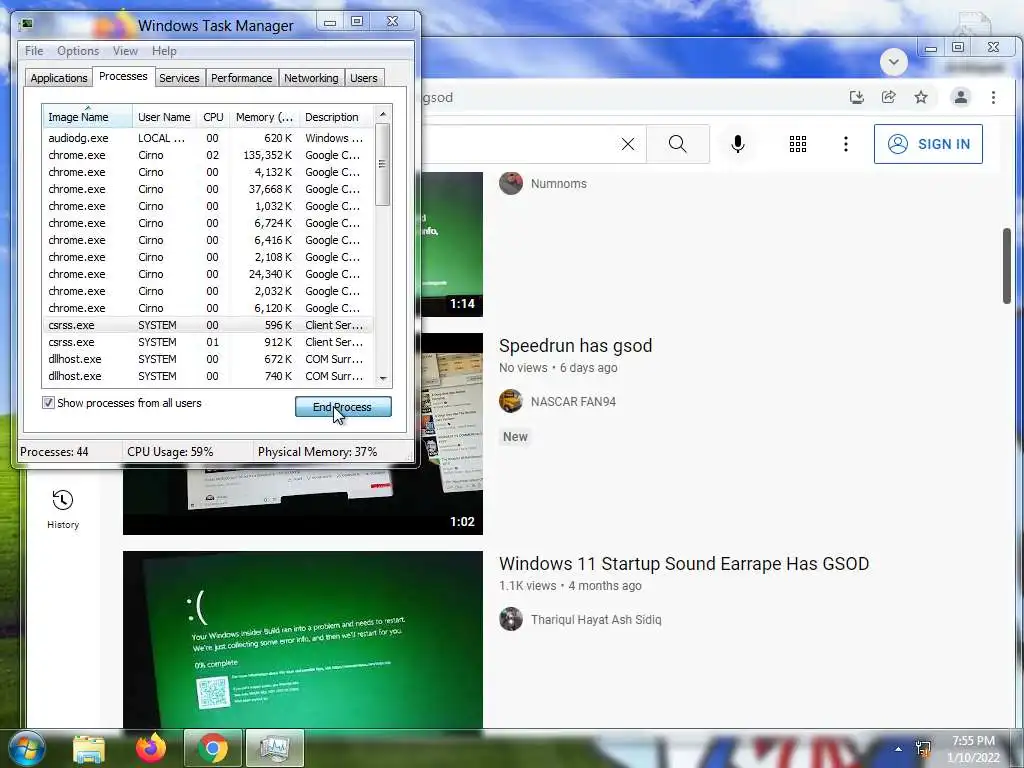Switch to the Services tab
This screenshot has width=1024, height=768.
pyautogui.click(x=179, y=78)
